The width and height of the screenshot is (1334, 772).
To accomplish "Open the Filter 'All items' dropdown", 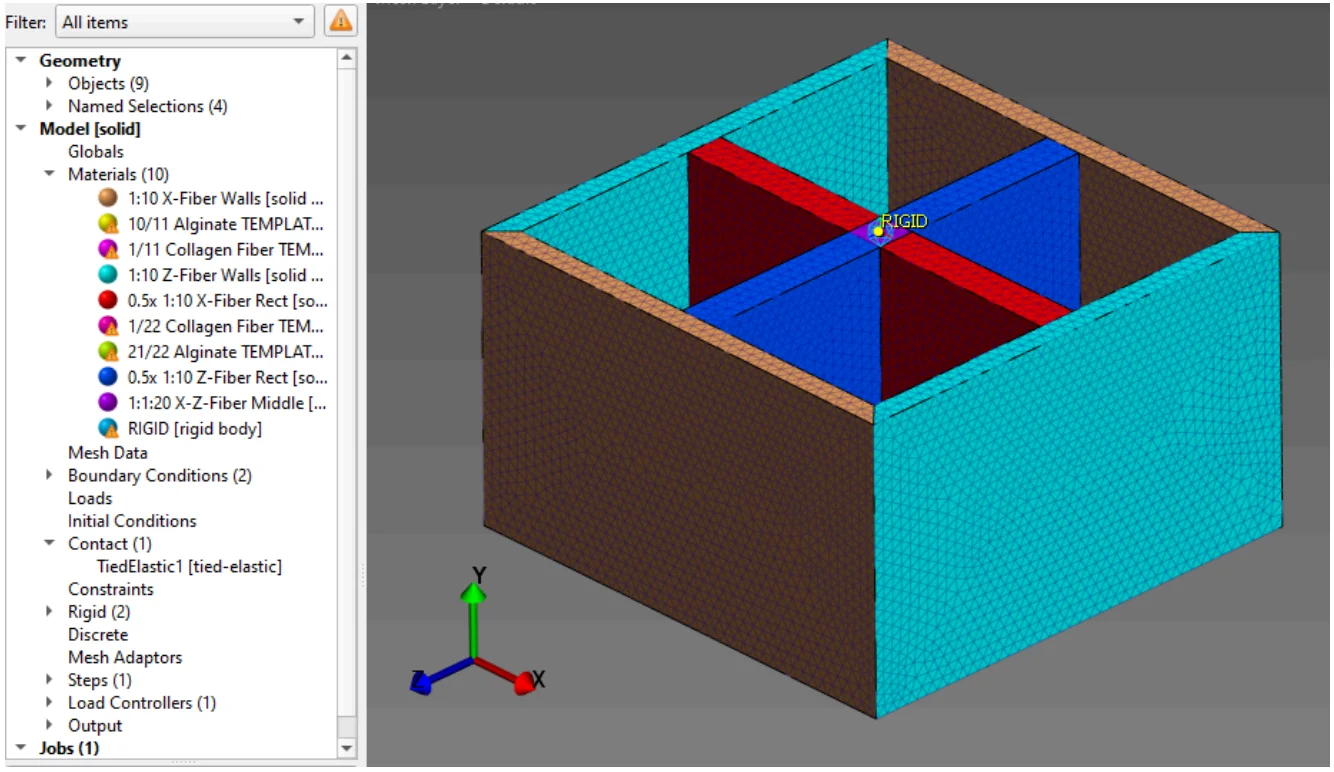I will (x=184, y=21).
